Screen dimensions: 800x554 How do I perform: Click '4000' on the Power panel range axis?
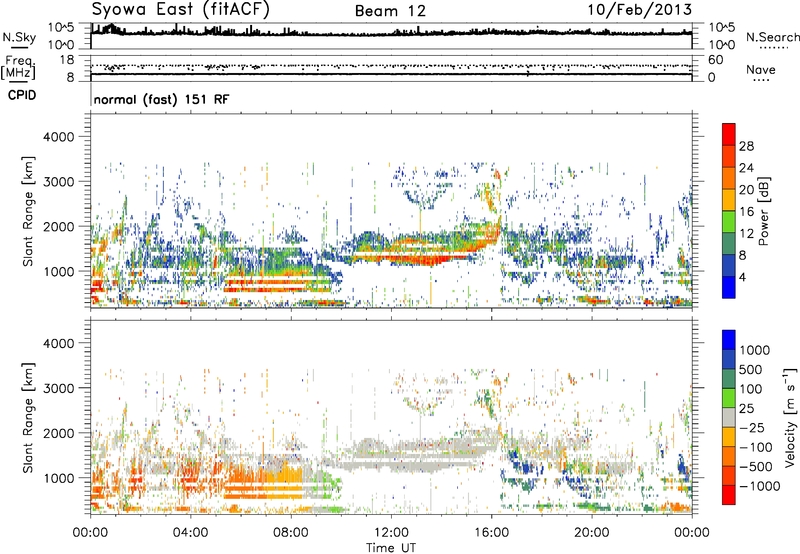[x=58, y=137]
